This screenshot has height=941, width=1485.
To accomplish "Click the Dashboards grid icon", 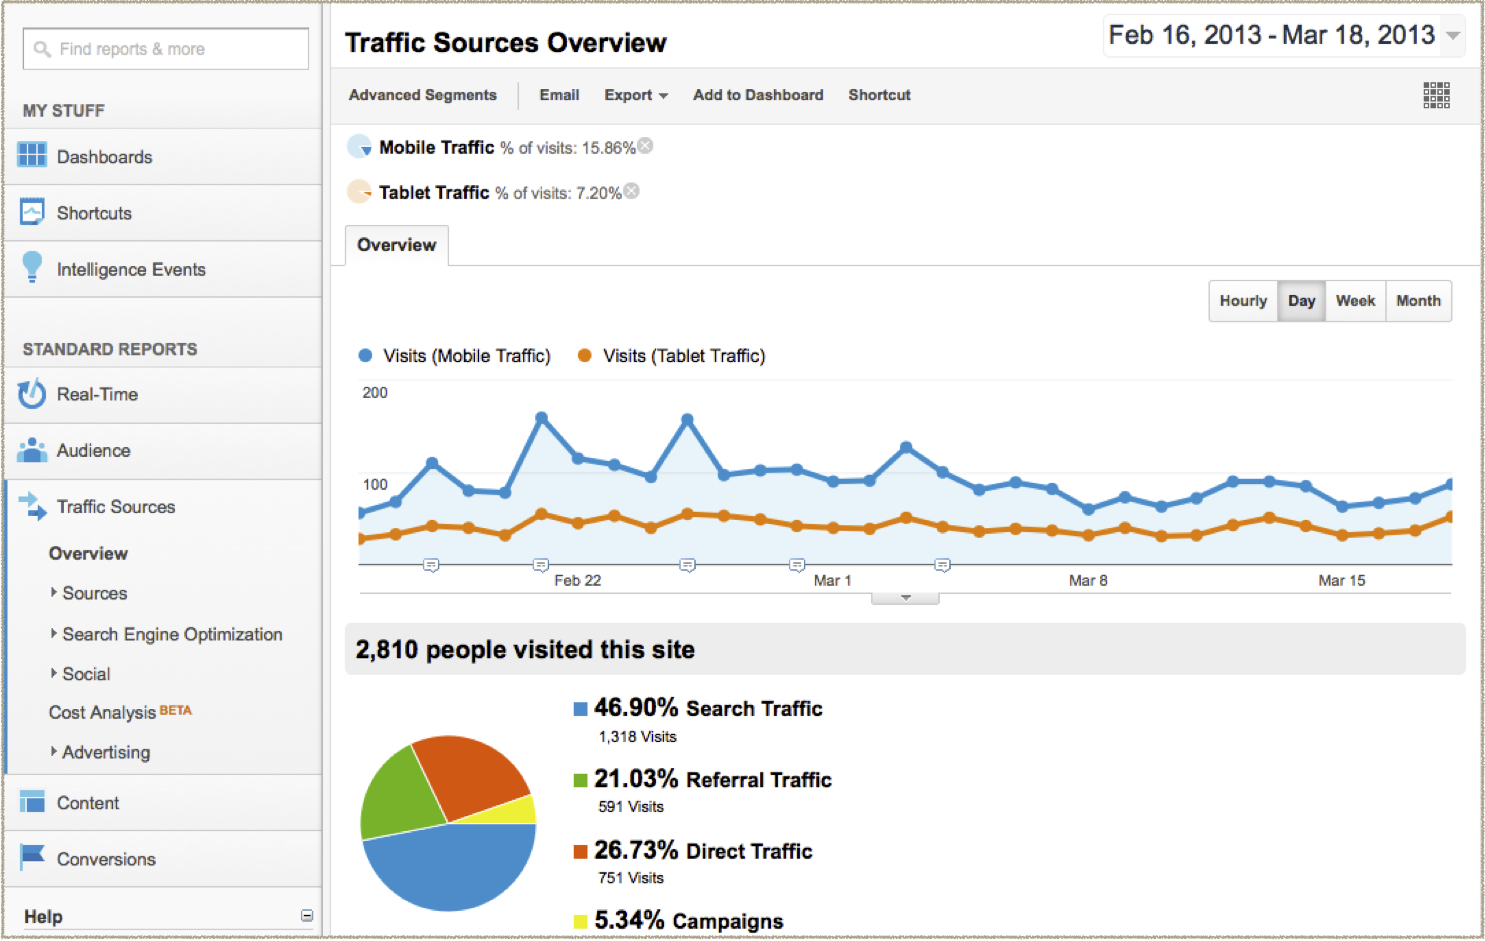I will coord(32,155).
